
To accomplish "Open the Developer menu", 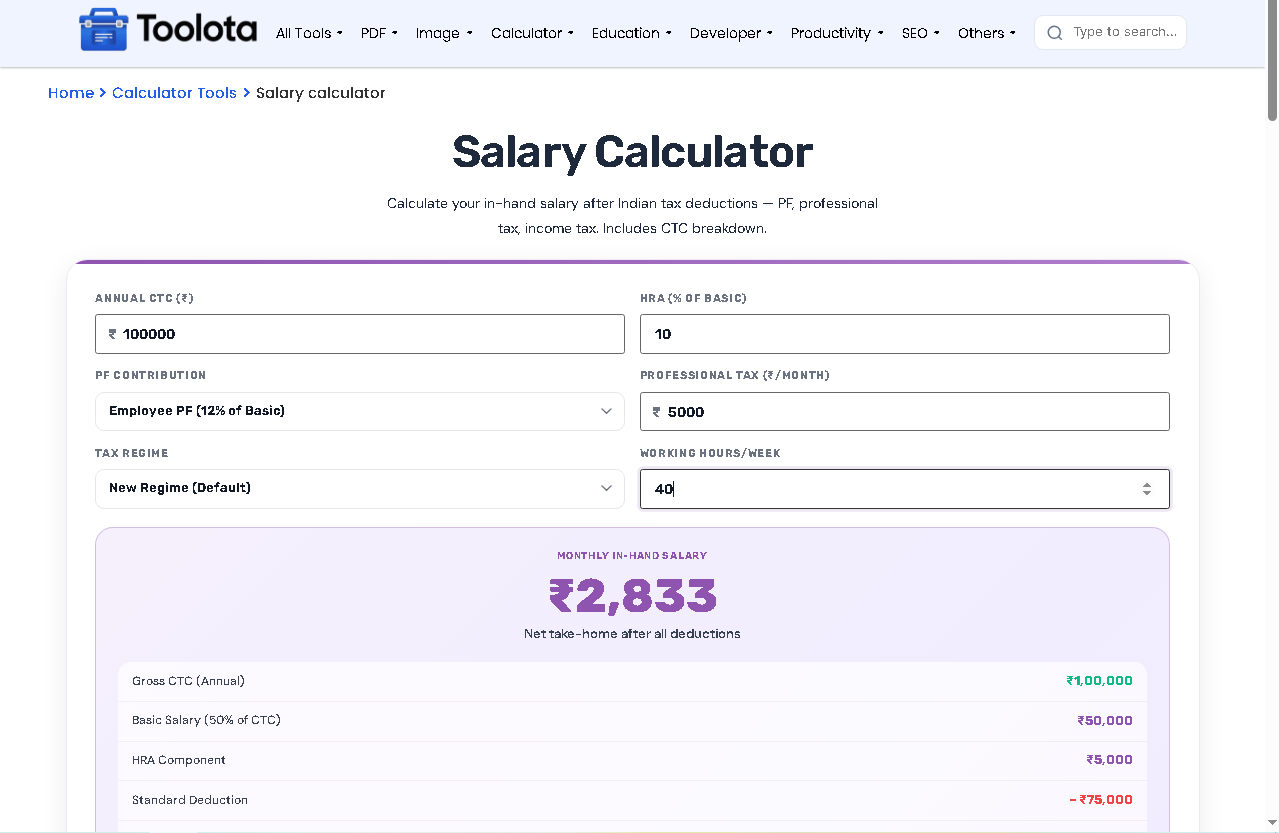I will click(731, 33).
